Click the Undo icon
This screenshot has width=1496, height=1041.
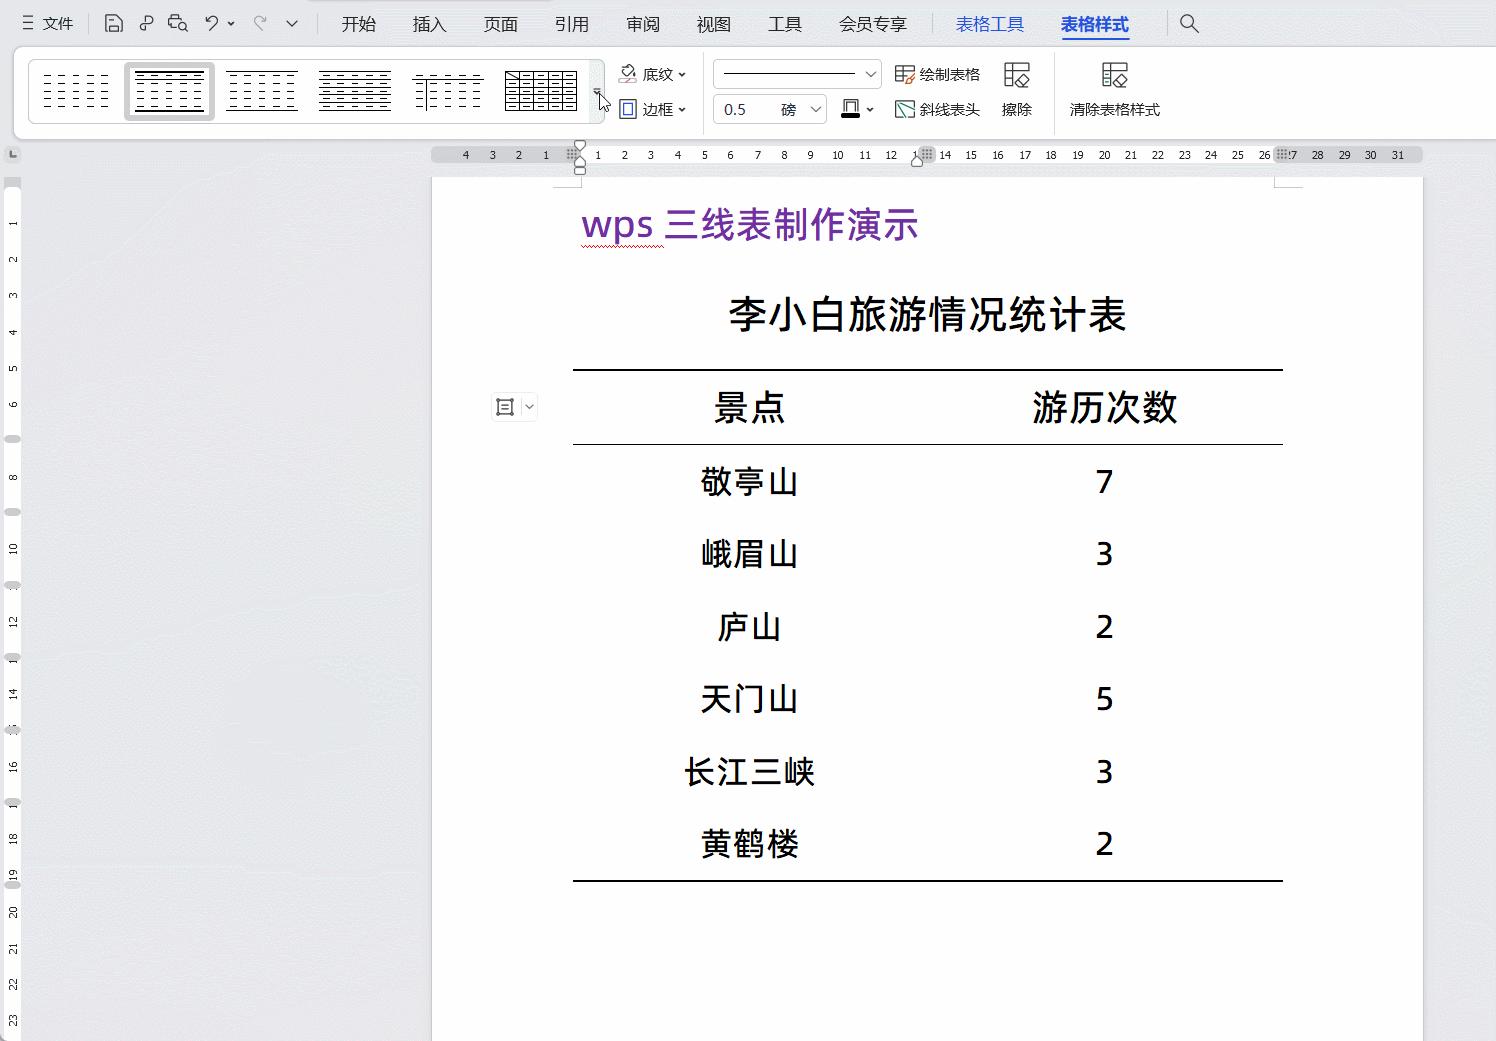(211, 22)
